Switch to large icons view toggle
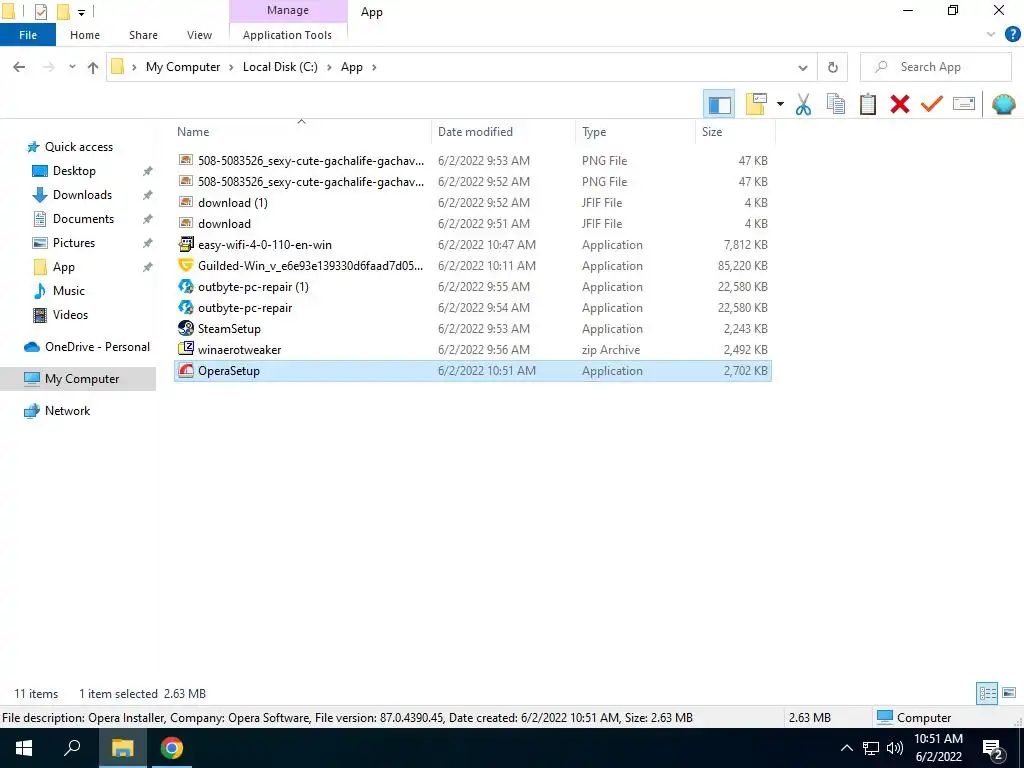Screen dimensions: 1024x768 [1009, 693]
